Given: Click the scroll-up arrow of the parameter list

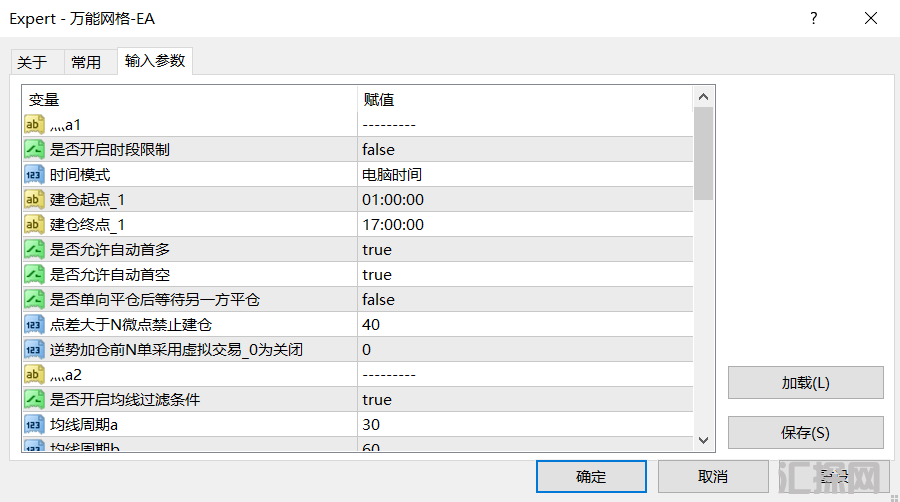Looking at the screenshot, I should pyautogui.click(x=703, y=97).
